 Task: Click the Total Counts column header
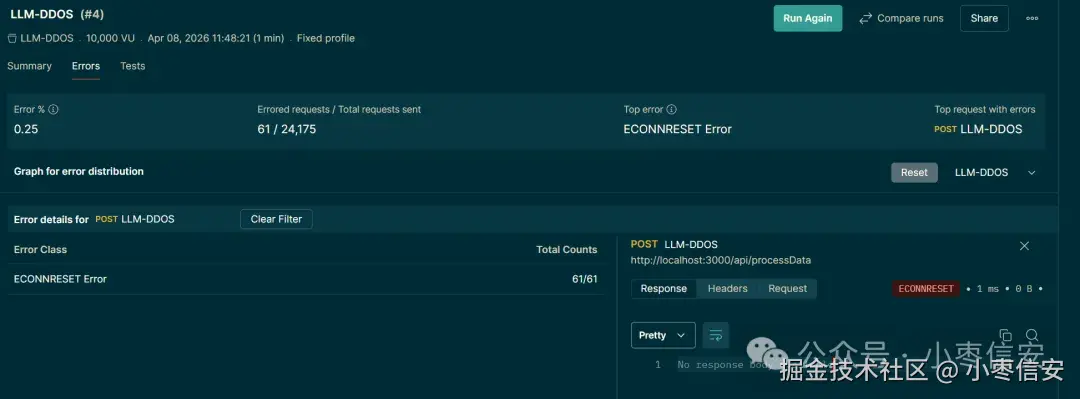(x=567, y=249)
